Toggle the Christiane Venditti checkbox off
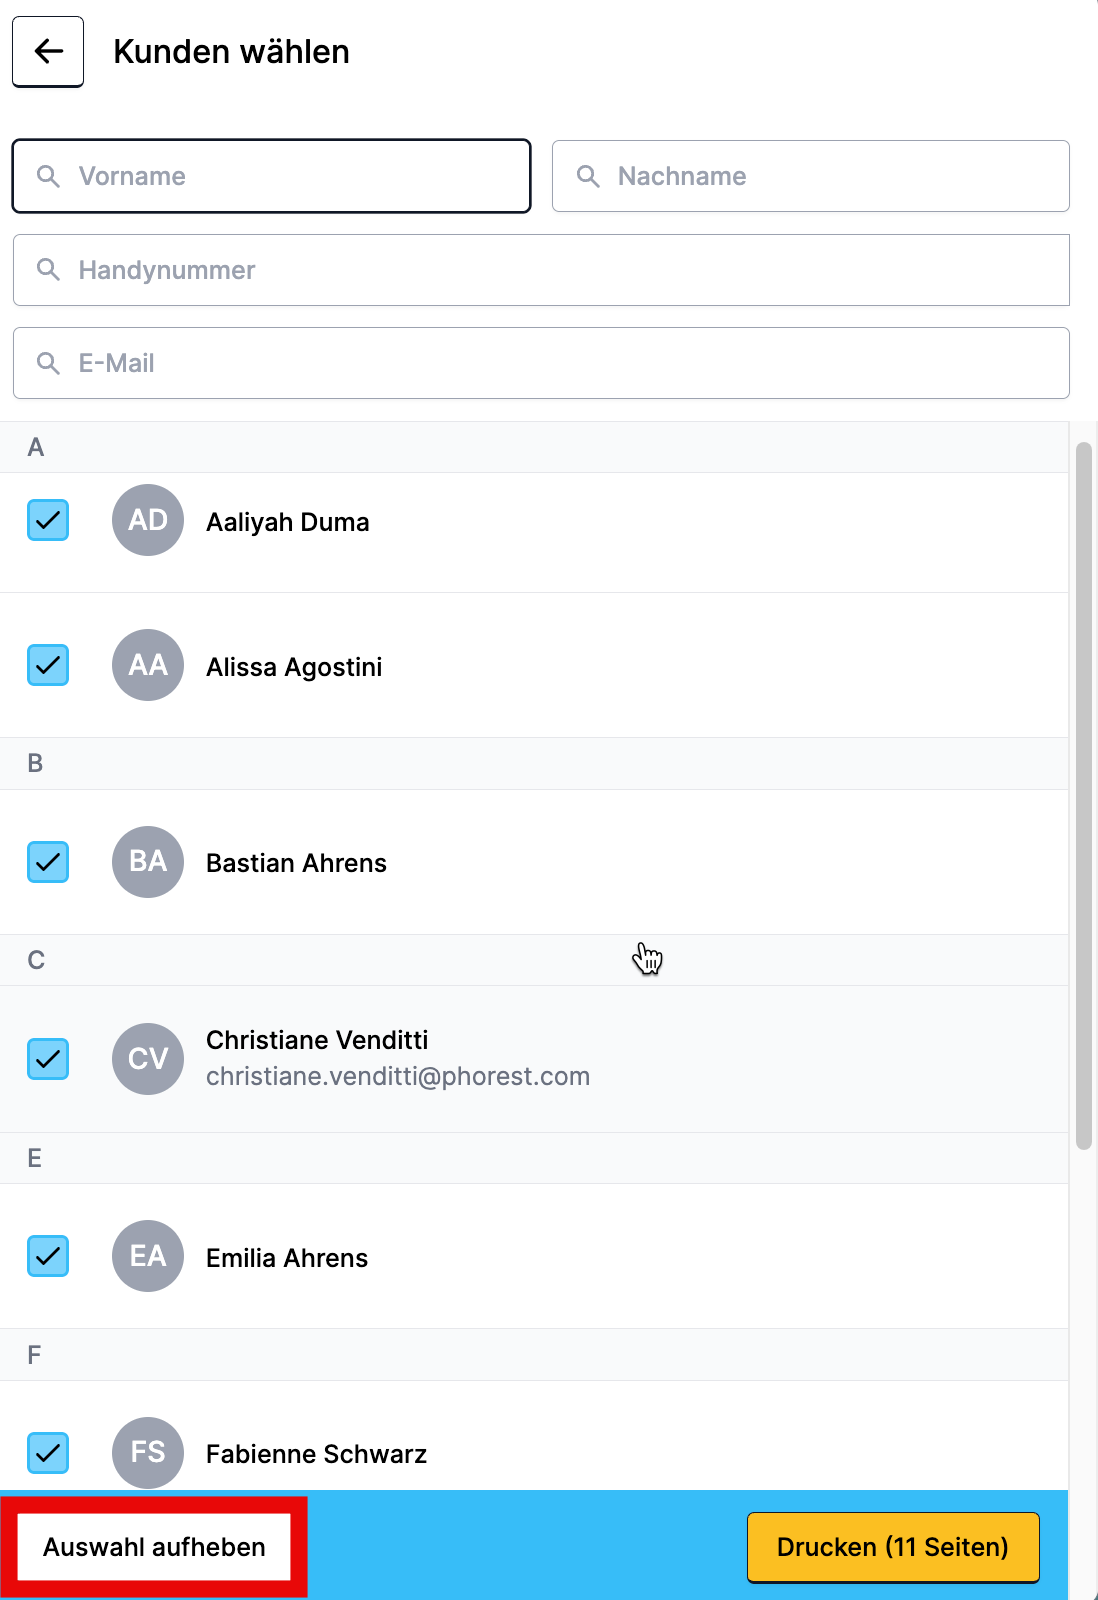The height and width of the screenshot is (1600, 1098). pyautogui.click(x=48, y=1059)
